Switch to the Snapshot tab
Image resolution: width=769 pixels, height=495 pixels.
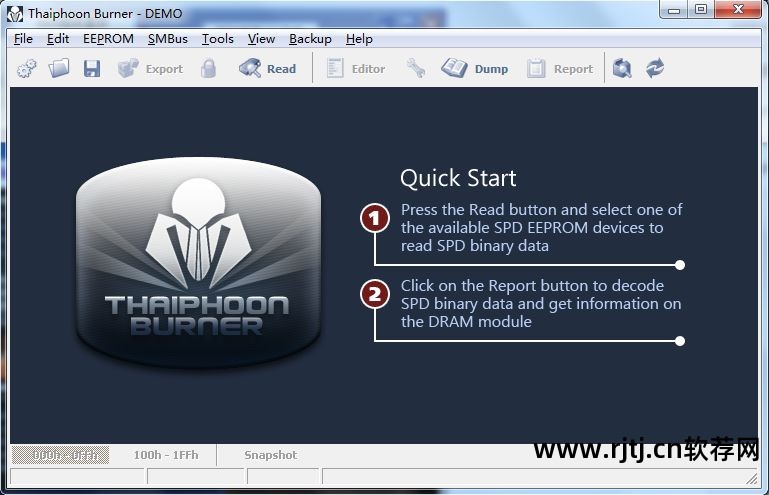[271, 455]
